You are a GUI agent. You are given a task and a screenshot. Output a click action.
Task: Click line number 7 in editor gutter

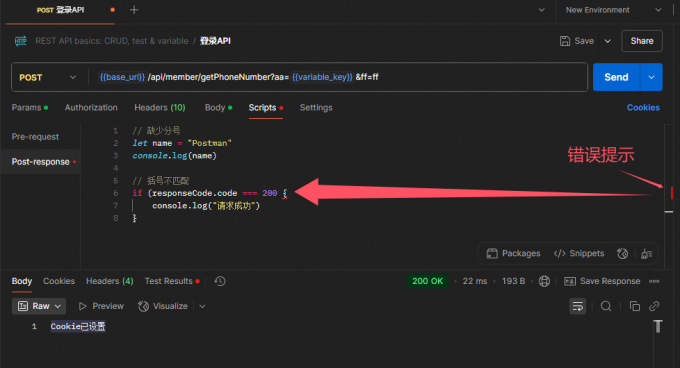coord(115,205)
